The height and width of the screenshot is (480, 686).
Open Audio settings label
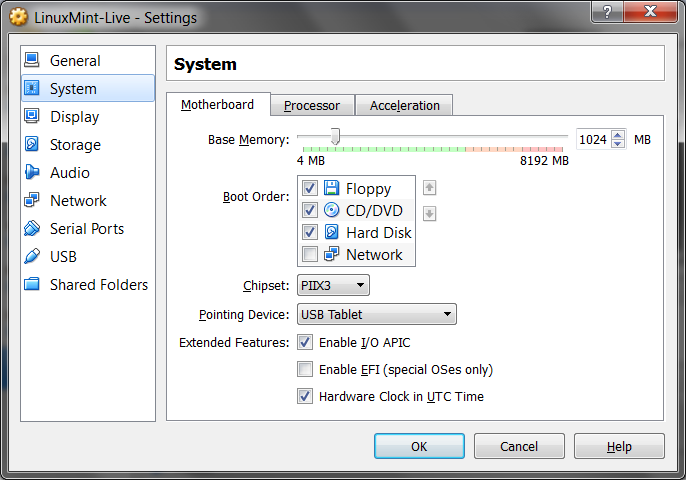(70, 173)
